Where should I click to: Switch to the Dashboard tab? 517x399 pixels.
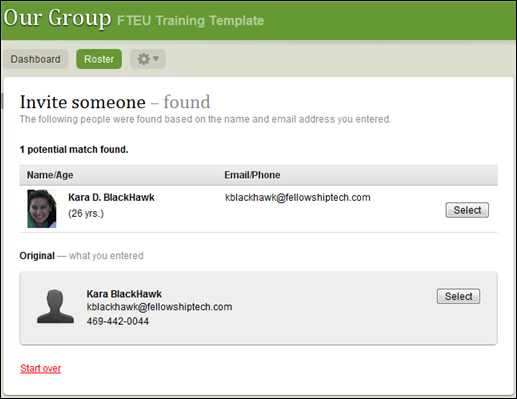click(x=36, y=59)
